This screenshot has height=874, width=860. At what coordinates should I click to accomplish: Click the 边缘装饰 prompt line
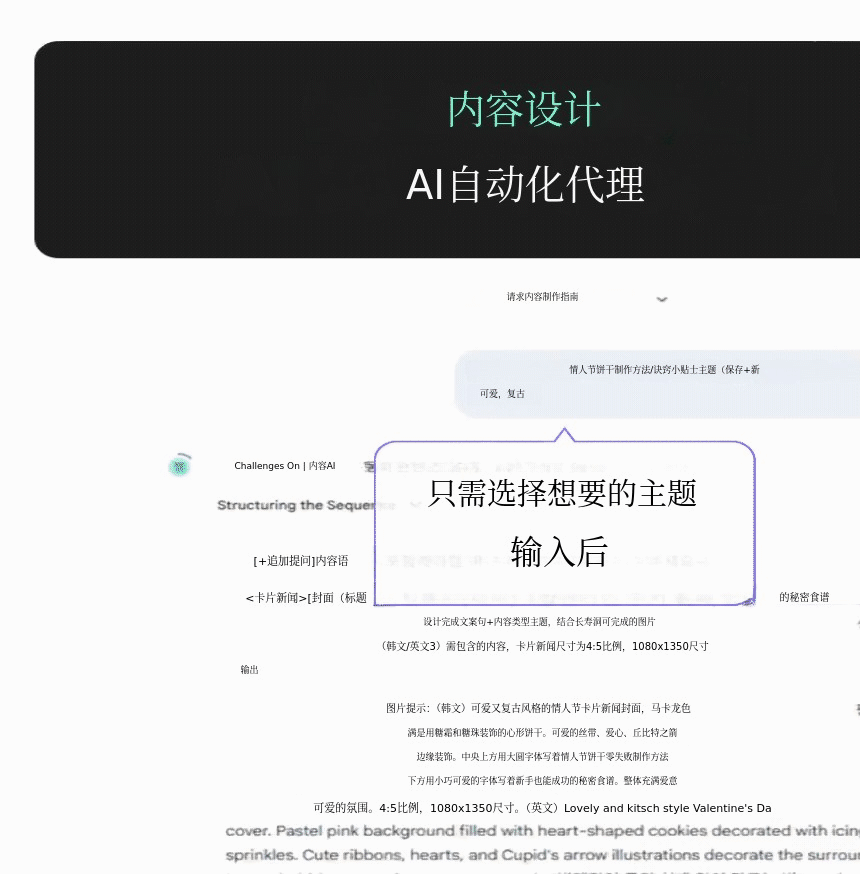tap(542, 757)
